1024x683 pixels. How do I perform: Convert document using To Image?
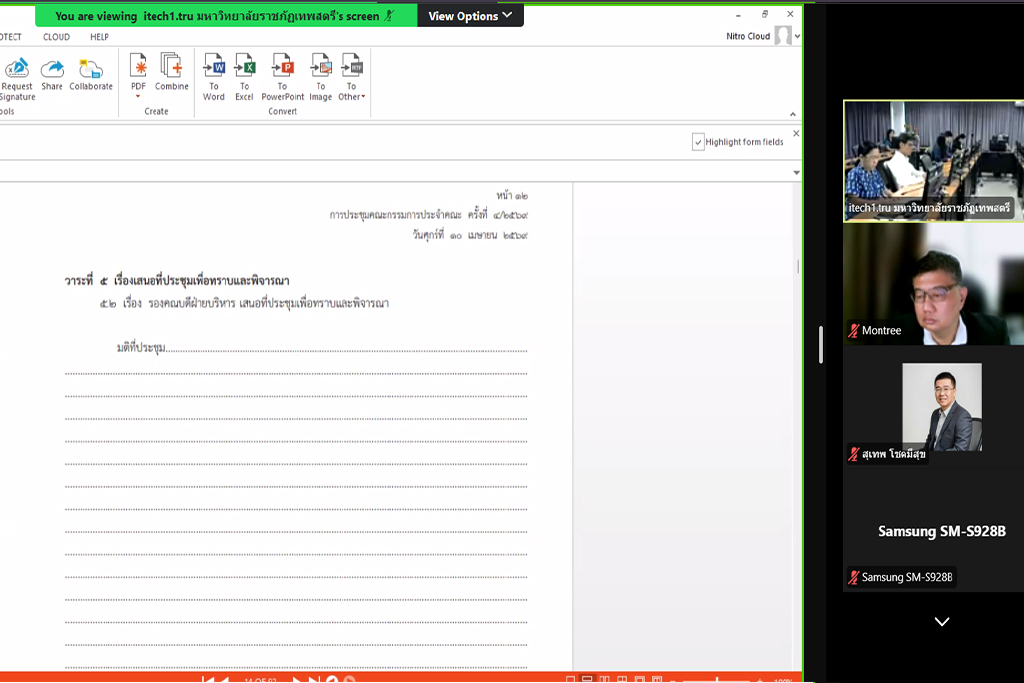pyautogui.click(x=321, y=67)
